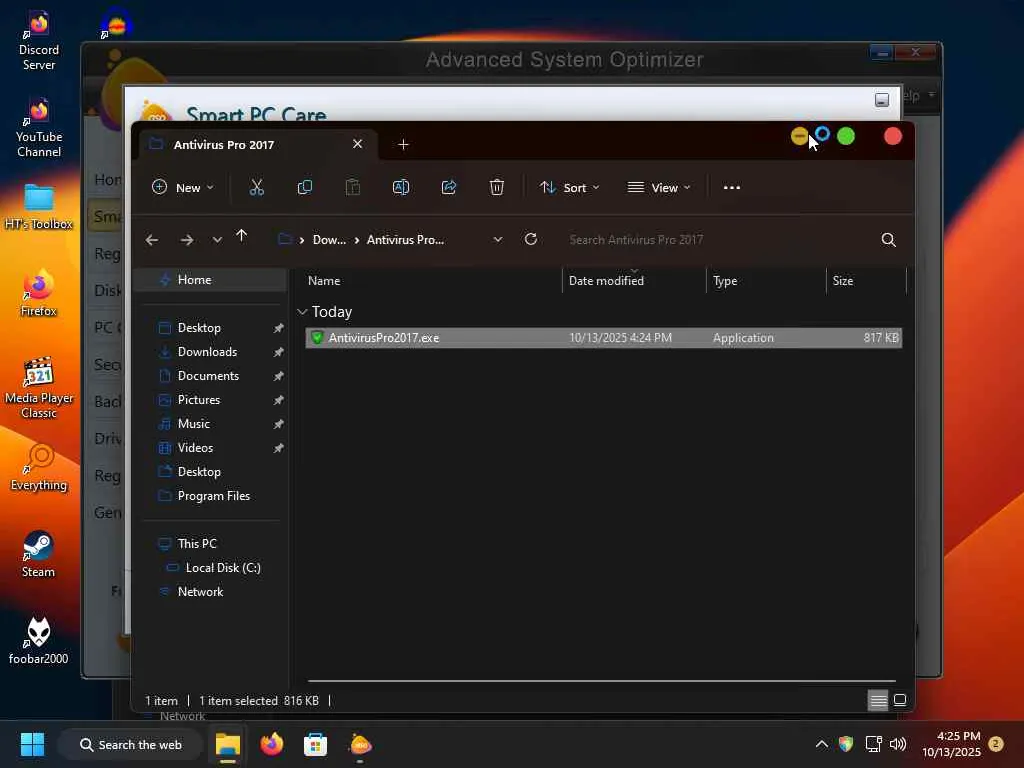Select AntivirusPro2017.exe file

(603, 338)
